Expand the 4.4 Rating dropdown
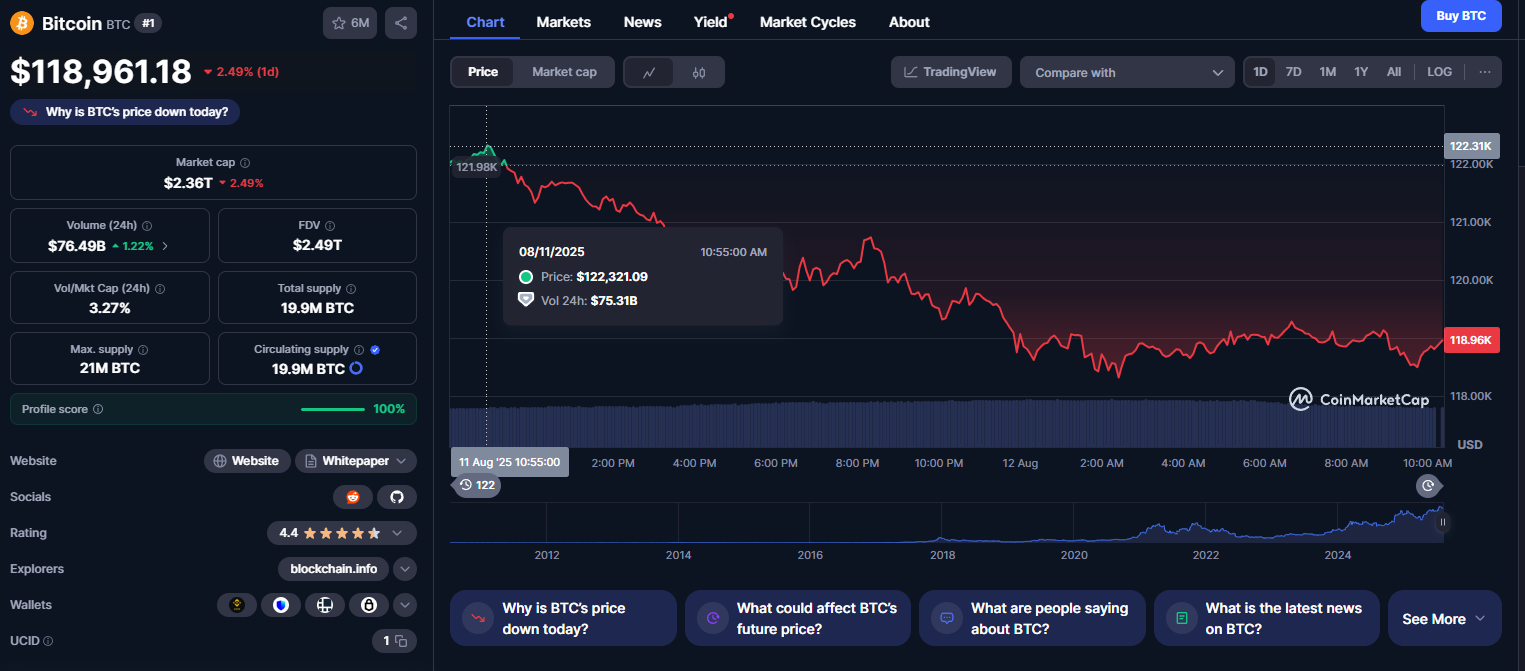Image resolution: width=1525 pixels, height=671 pixels. coord(342,533)
